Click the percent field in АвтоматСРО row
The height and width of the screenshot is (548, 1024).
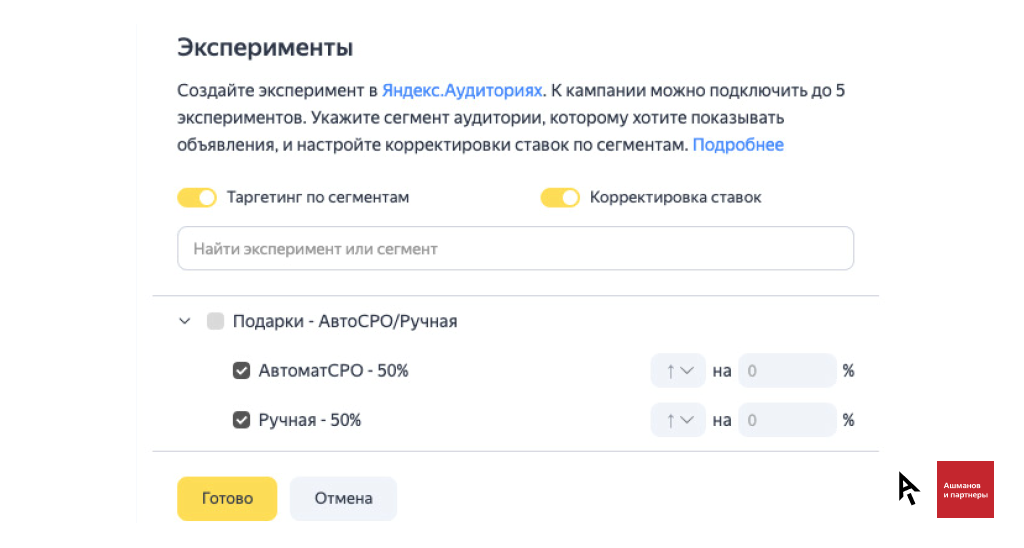click(x=787, y=370)
